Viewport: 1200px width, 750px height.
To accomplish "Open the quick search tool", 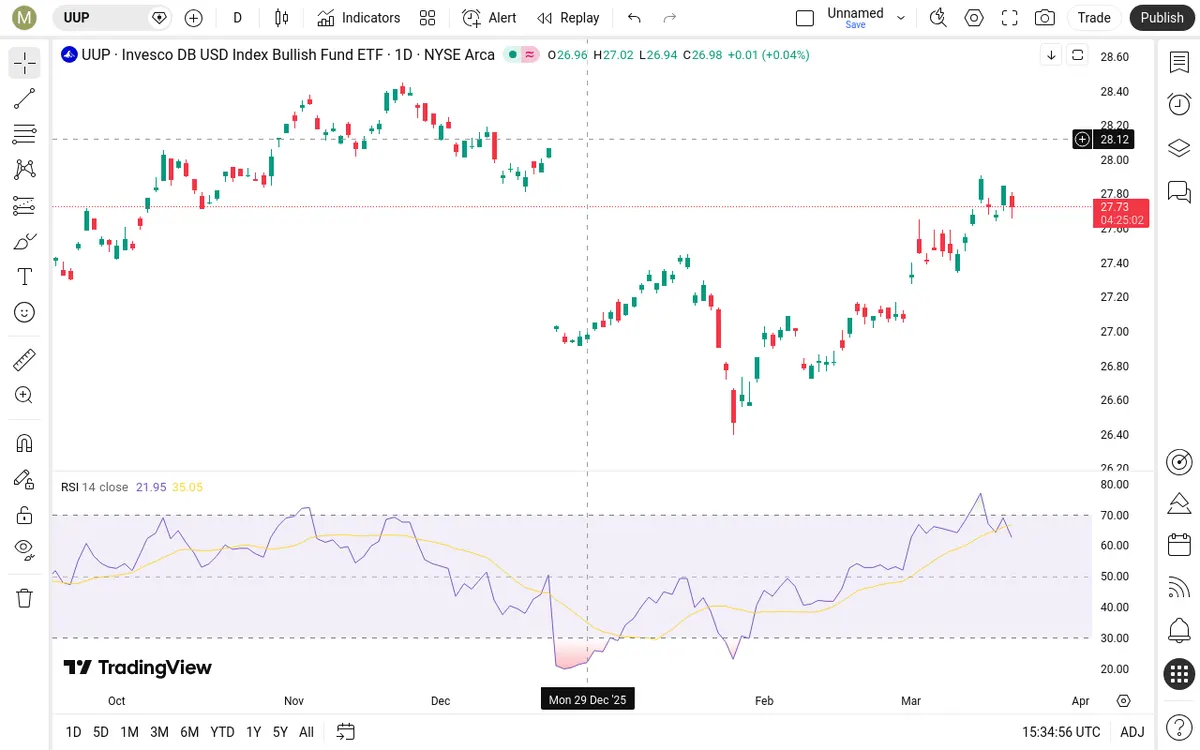I will (x=938, y=18).
